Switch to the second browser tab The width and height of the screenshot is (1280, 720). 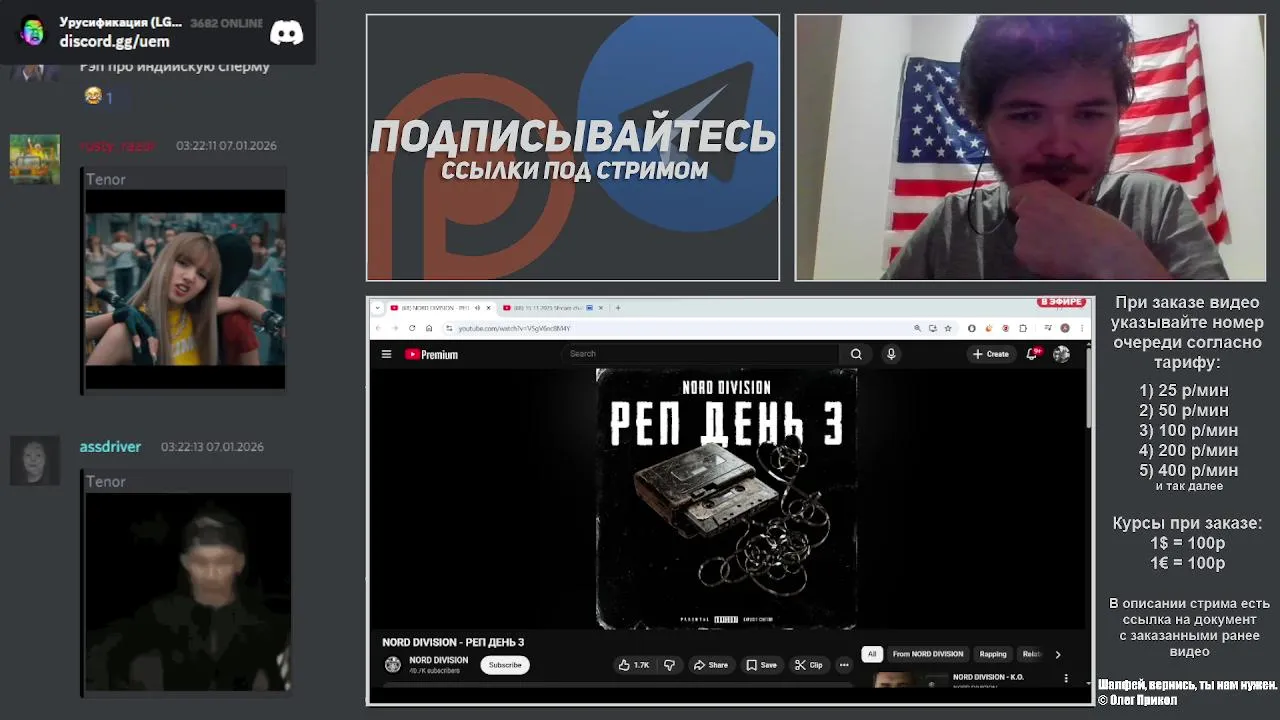[x=553, y=308]
